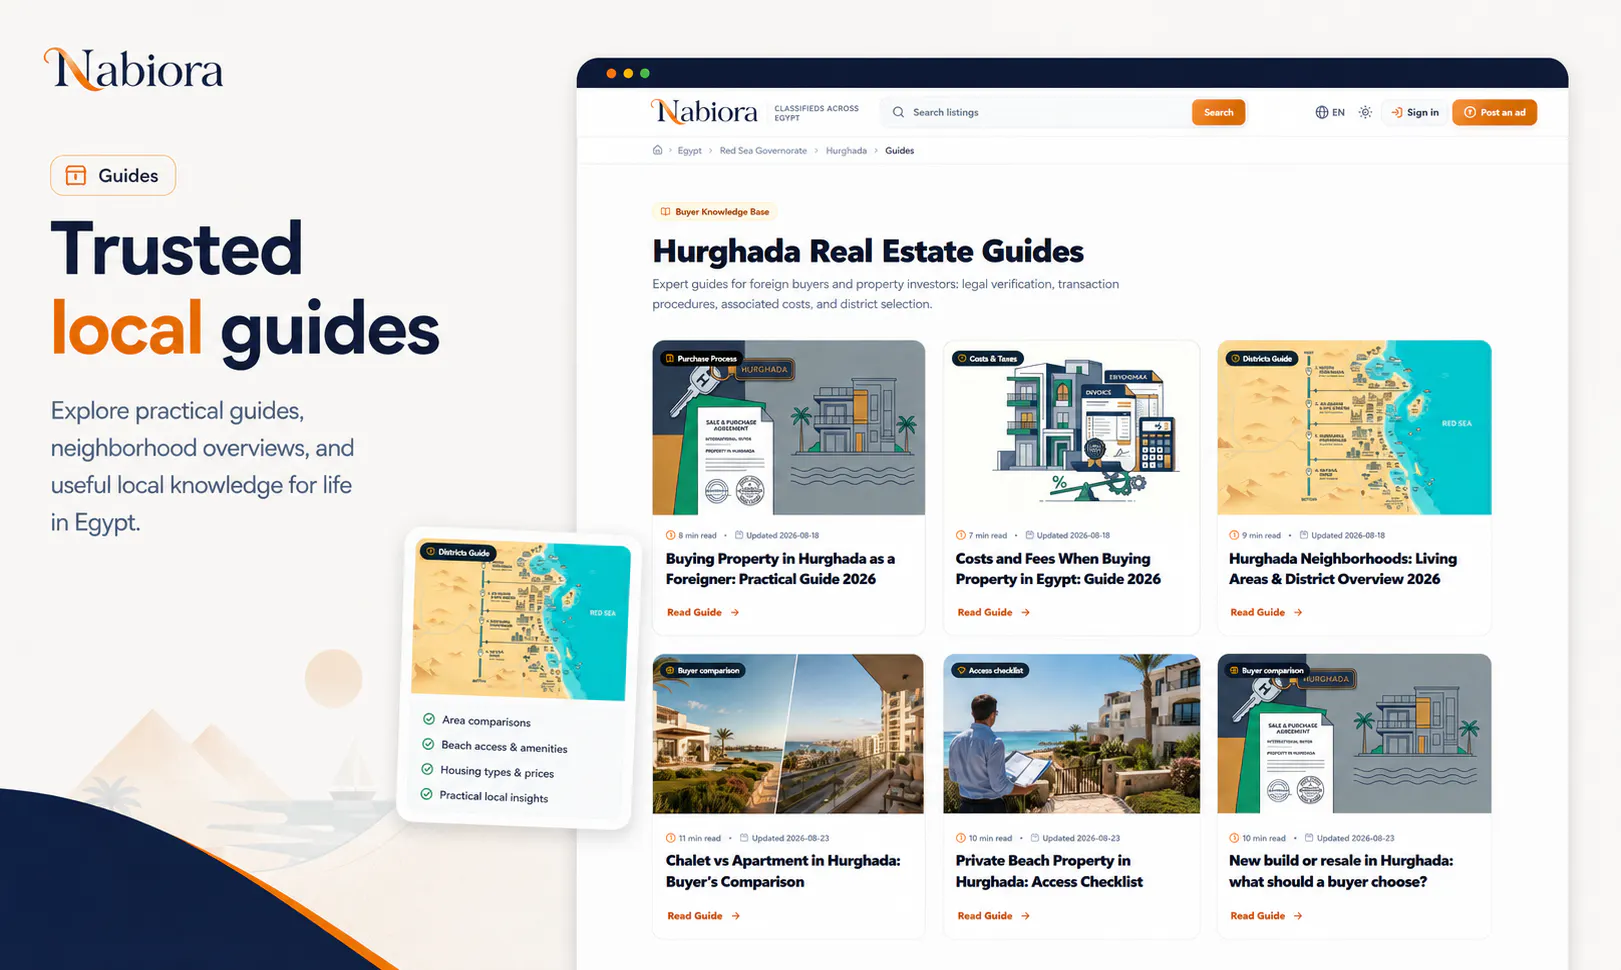Toggle the light/dark theme sun icon
This screenshot has width=1621, height=970.
(1365, 112)
